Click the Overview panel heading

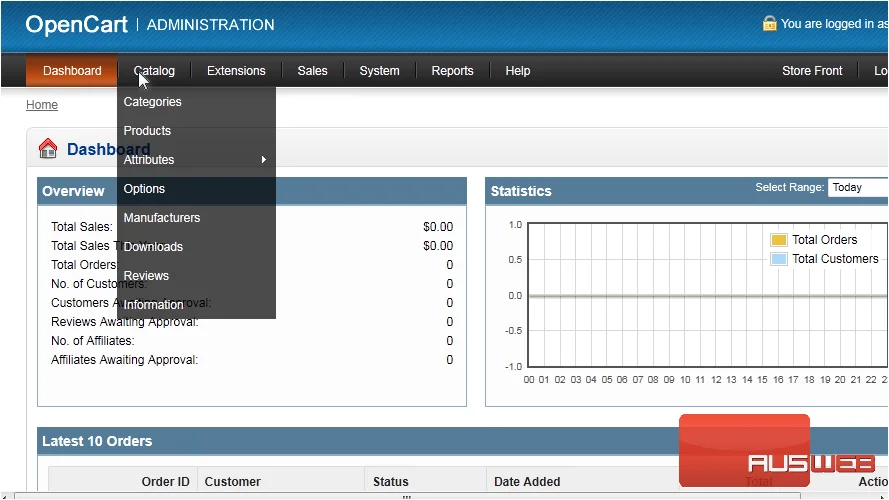[73, 191]
